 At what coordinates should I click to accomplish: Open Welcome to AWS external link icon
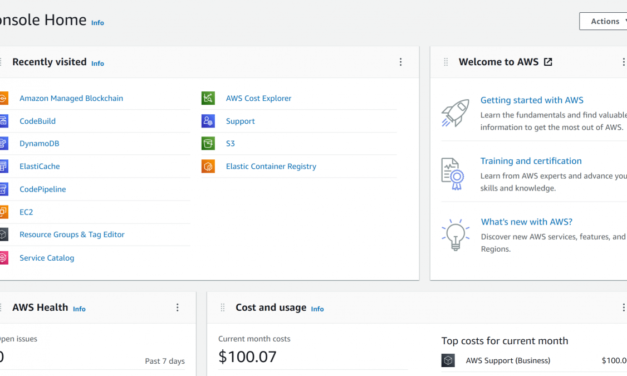pyautogui.click(x=548, y=62)
